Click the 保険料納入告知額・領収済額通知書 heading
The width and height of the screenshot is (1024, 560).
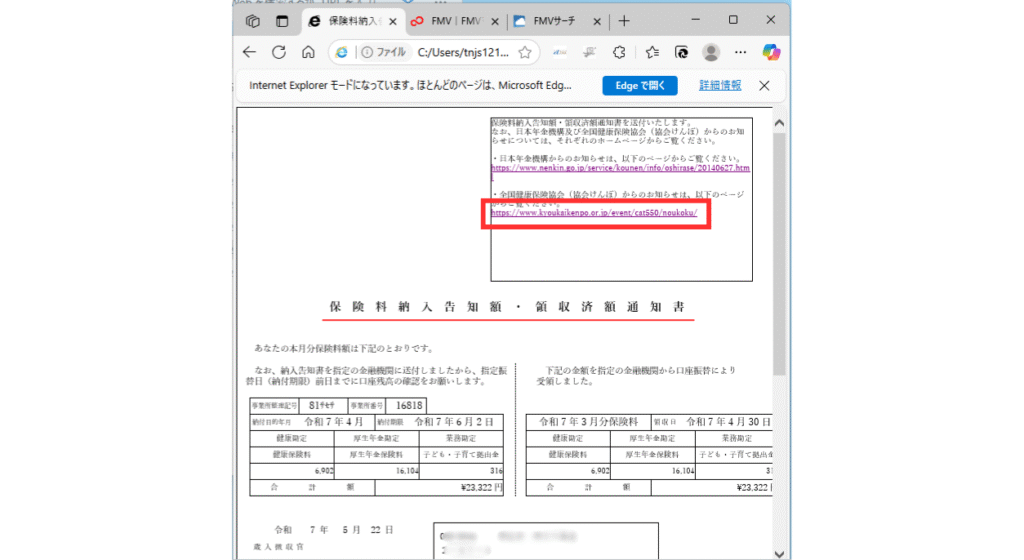pos(507,307)
